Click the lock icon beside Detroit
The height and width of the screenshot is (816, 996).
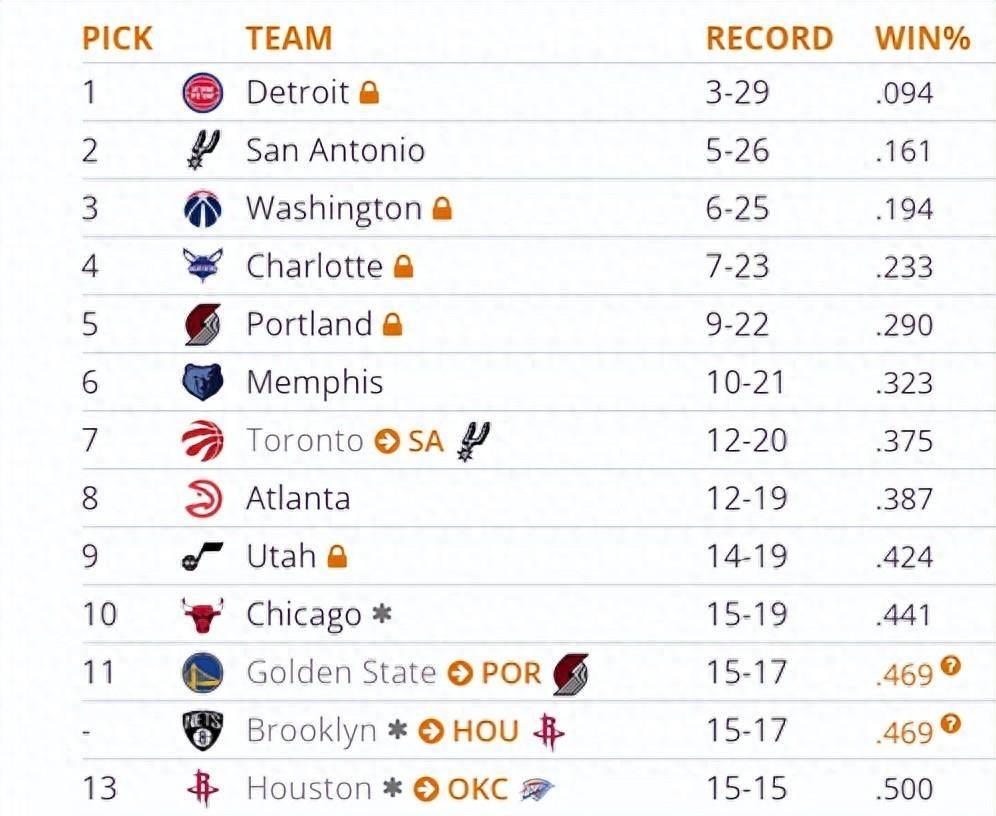coord(369,93)
